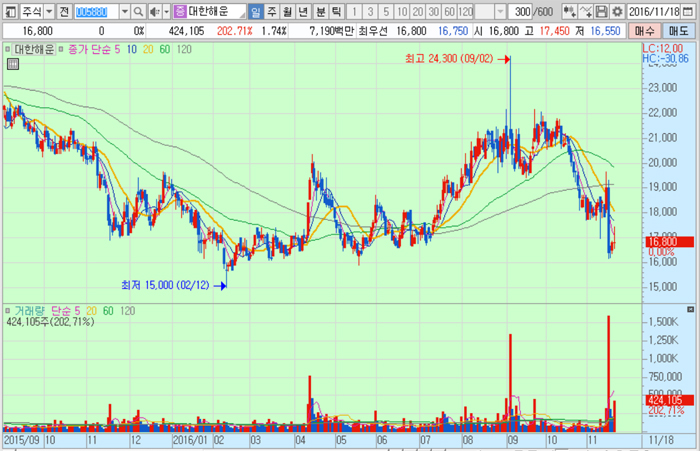Click the speaker sound icon

(151, 12)
